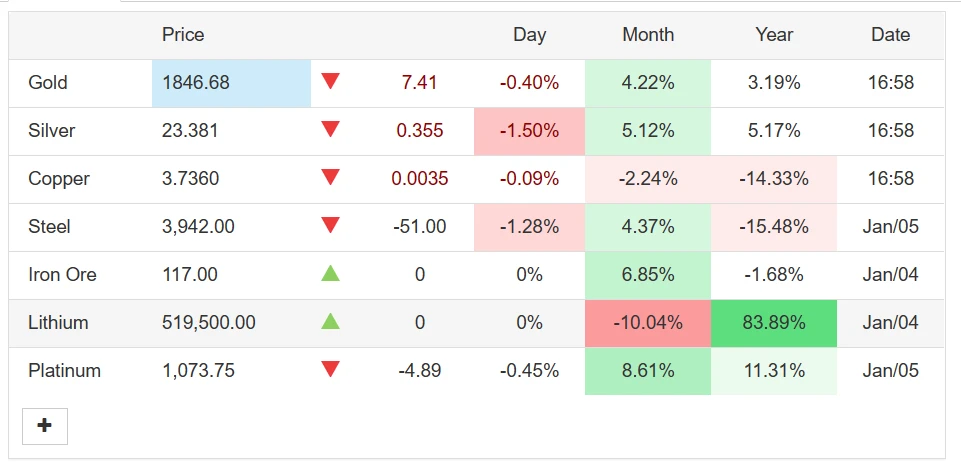The width and height of the screenshot is (961, 463).
Task: Click the Day column header
Action: (x=530, y=34)
